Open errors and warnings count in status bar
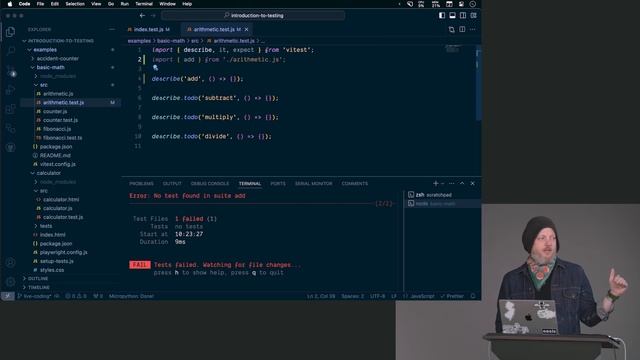Viewport: 640px width, 360px height. pos(76,296)
